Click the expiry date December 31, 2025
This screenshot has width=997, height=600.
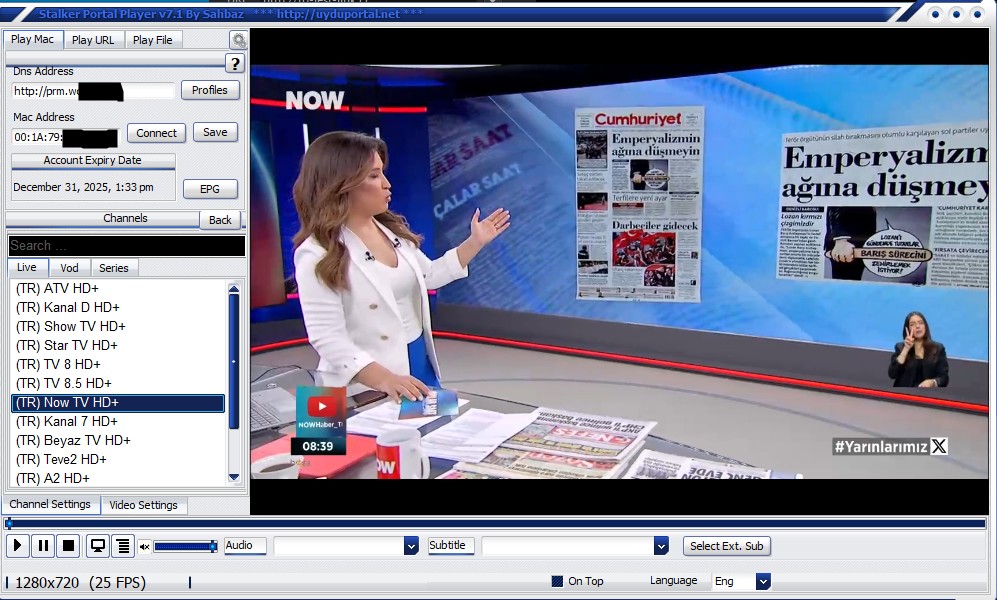[x=83, y=188]
